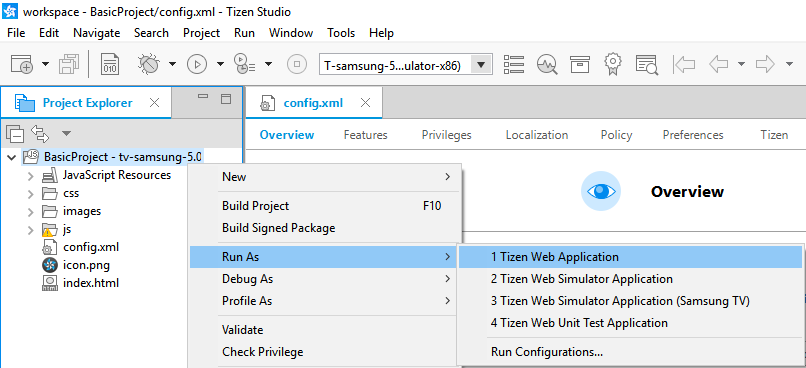The image size is (806, 368).
Task: Select 2 Tizen Web Simulator Application
Action: tap(631, 279)
